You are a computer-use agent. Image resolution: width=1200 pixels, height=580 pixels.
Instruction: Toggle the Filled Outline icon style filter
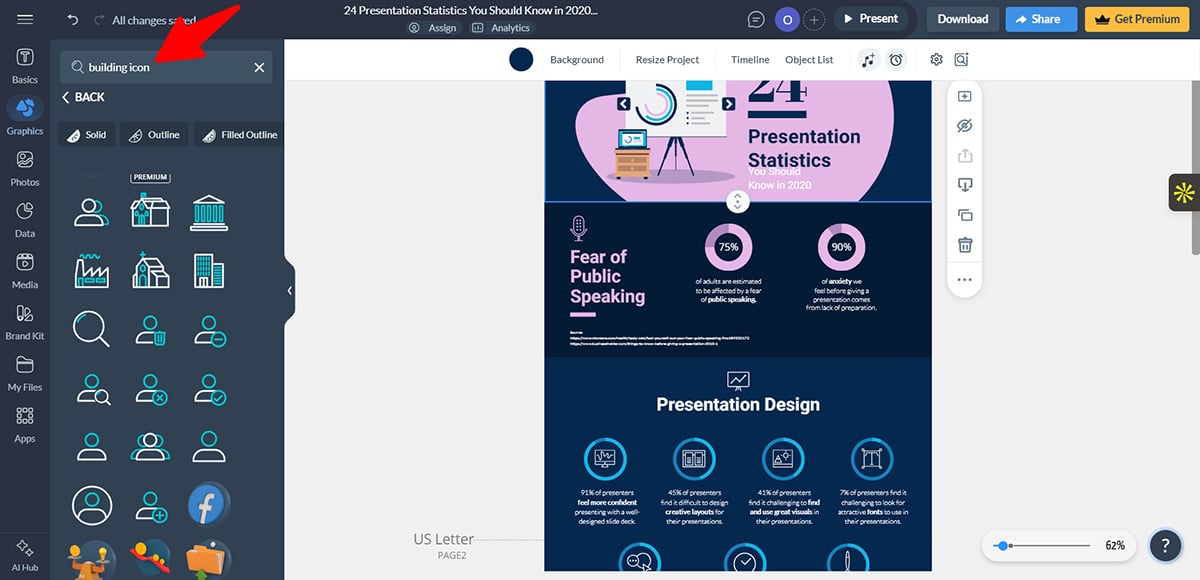click(x=238, y=134)
